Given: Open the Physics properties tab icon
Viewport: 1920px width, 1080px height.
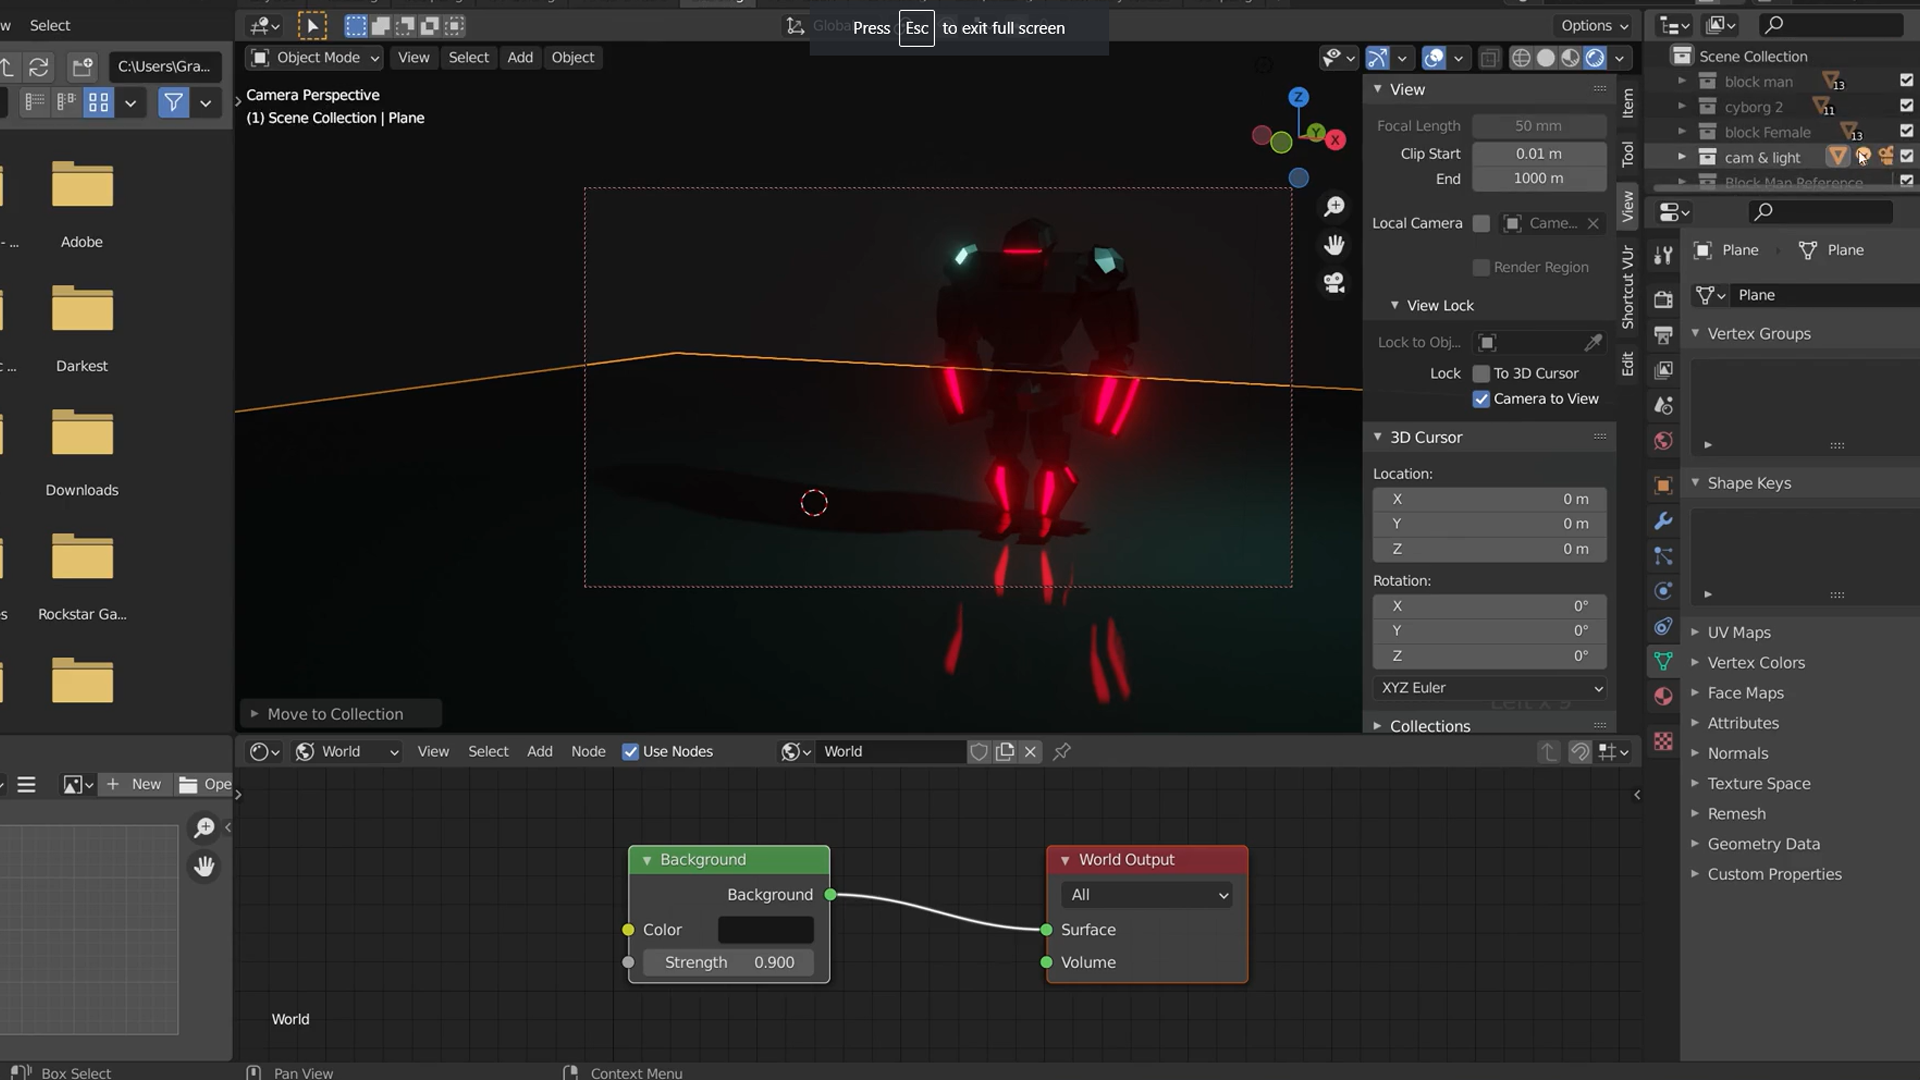Looking at the screenshot, I should [1663, 591].
